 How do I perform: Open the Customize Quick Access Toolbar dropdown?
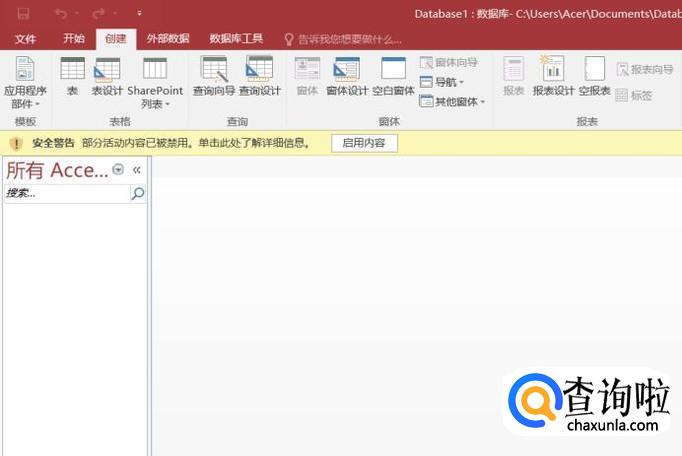tap(139, 13)
